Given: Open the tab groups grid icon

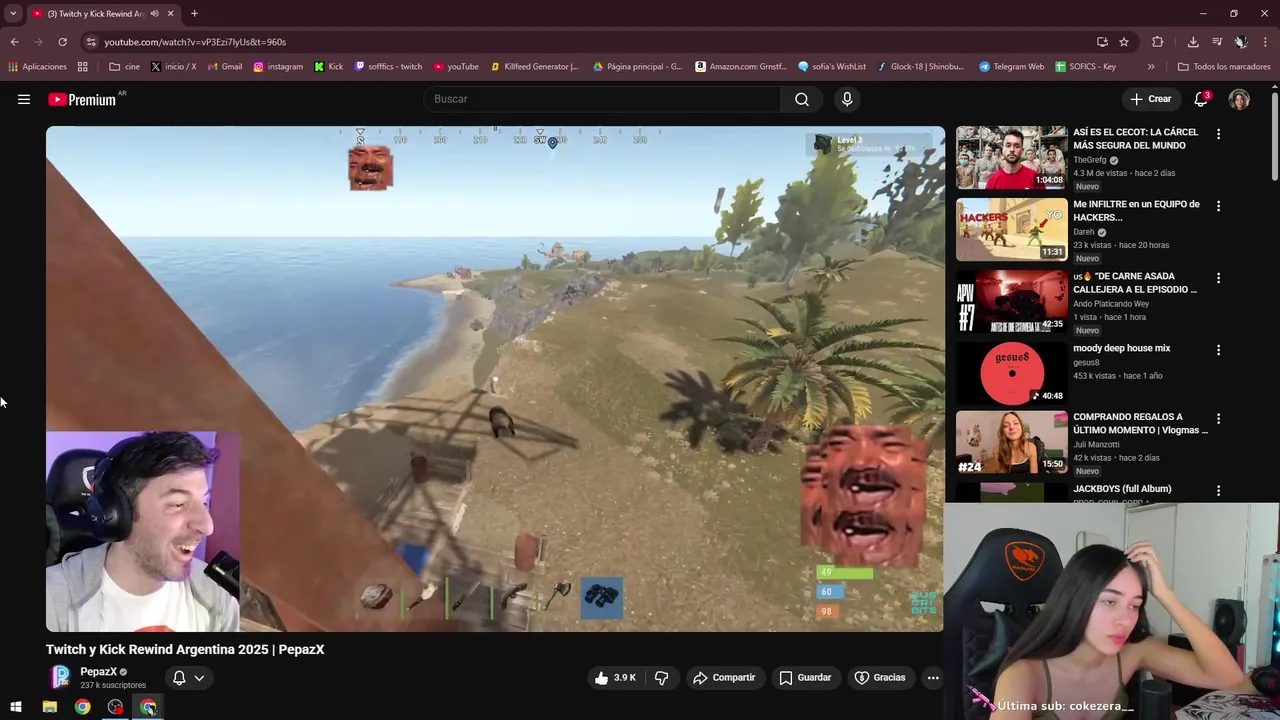Looking at the screenshot, I should pos(83,67).
